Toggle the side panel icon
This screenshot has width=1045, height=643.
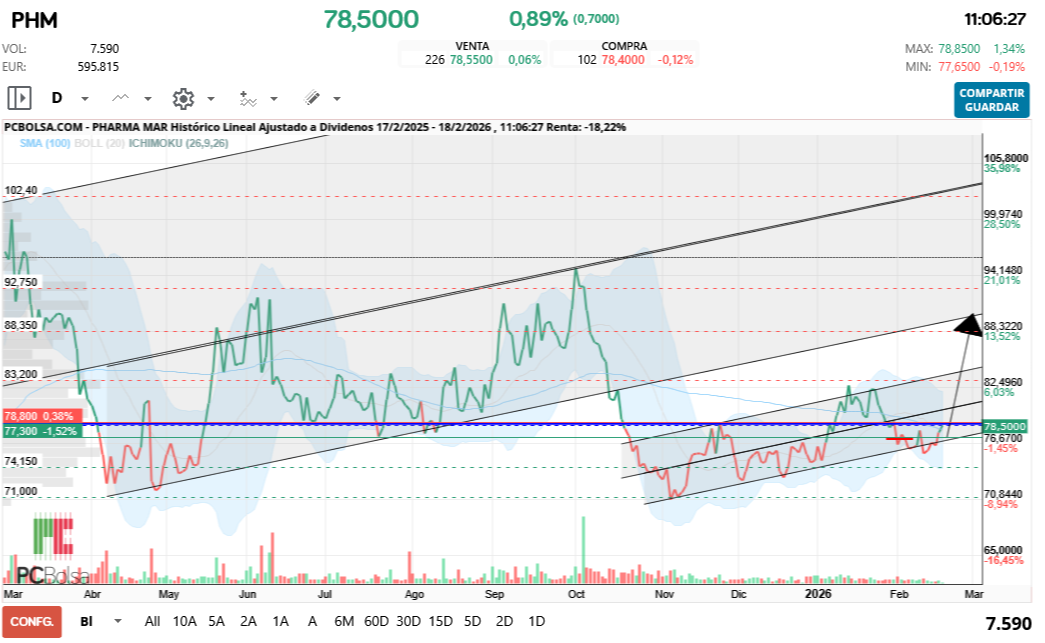click(x=20, y=98)
